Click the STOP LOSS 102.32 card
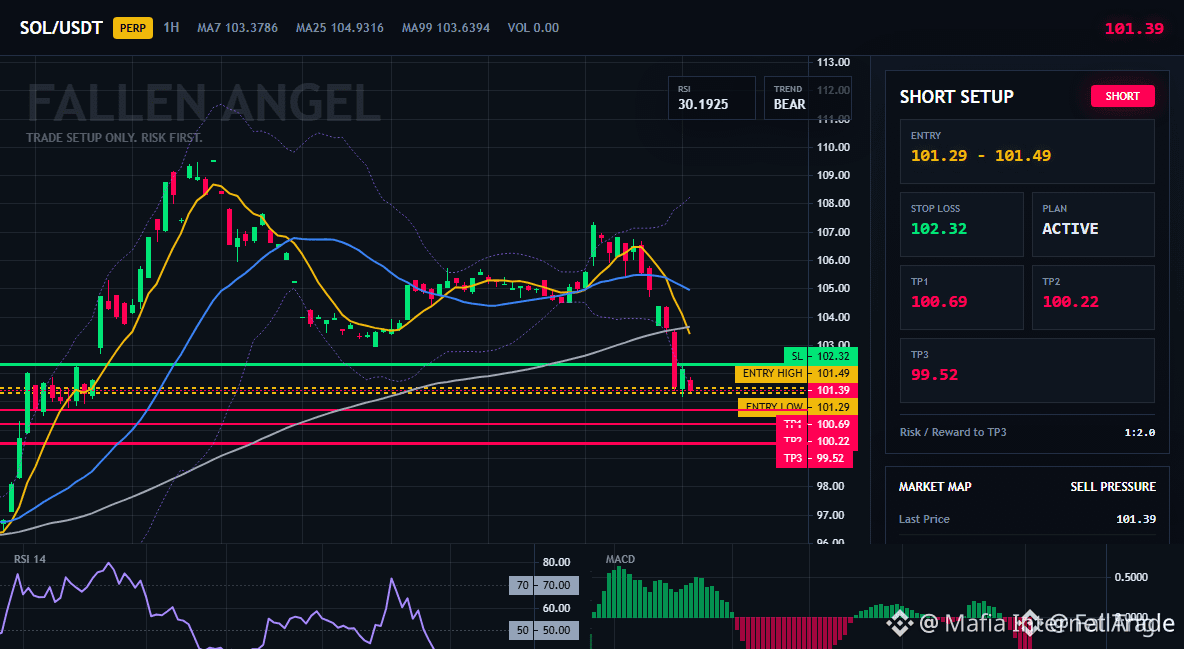The width and height of the screenshot is (1184, 649). coord(961,224)
